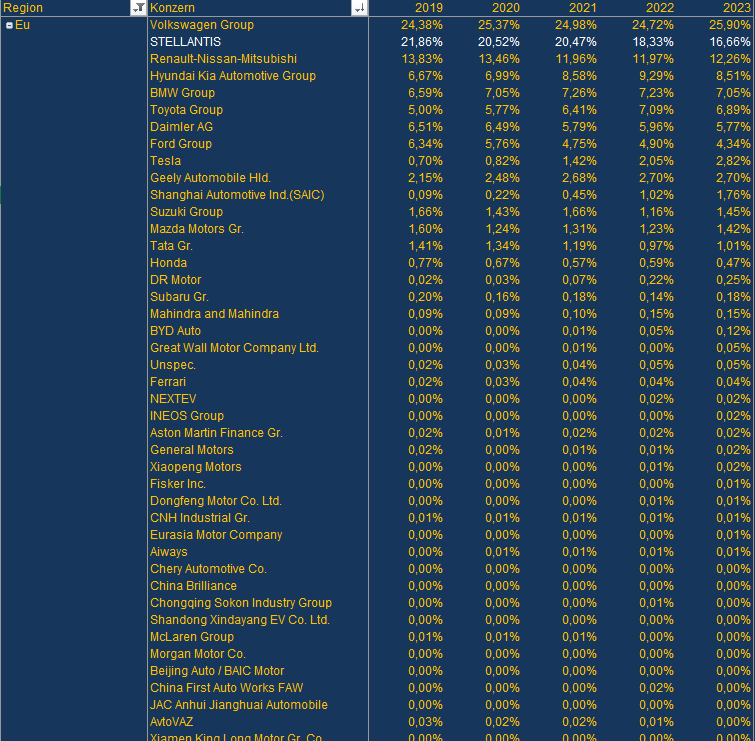The width and height of the screenshot is (755, 741).
Task: Select Shandong Xindayang EV Co. Ltd. cell
Action: tap(240, 620)
